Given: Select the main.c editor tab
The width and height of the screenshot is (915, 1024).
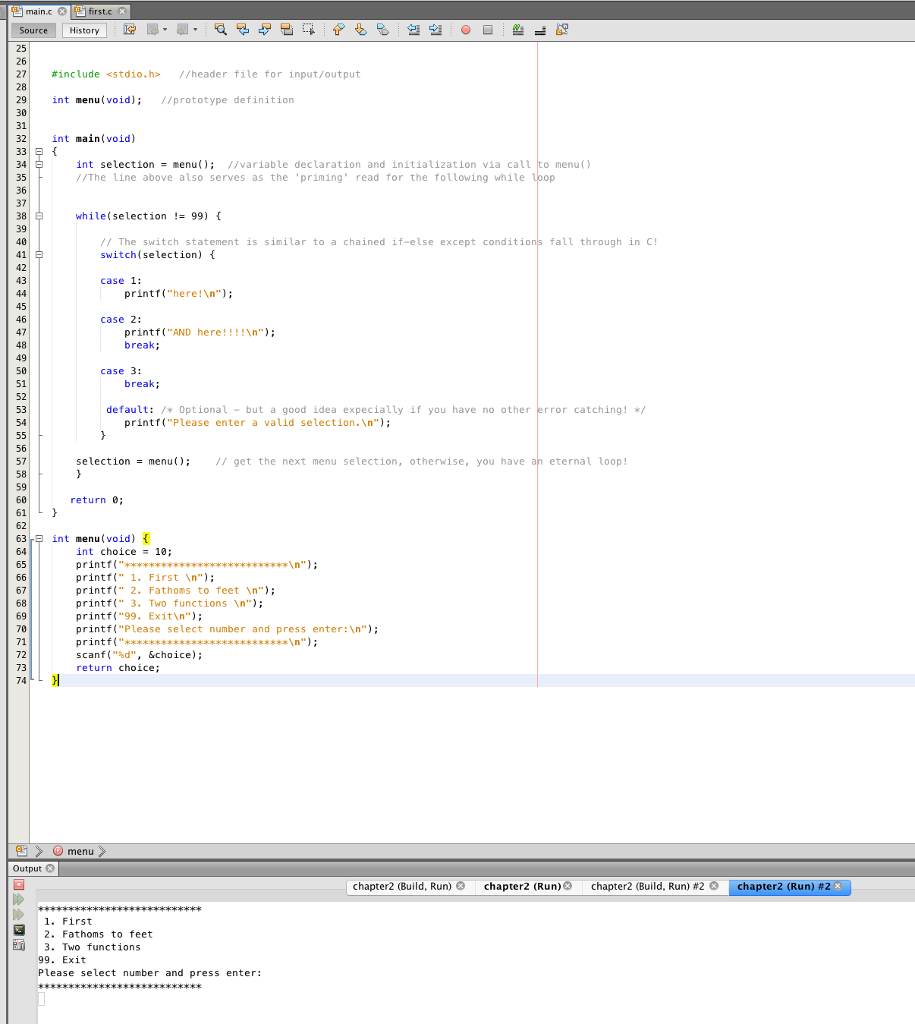Looking at the screenshot, I should (x=39, y=11).
